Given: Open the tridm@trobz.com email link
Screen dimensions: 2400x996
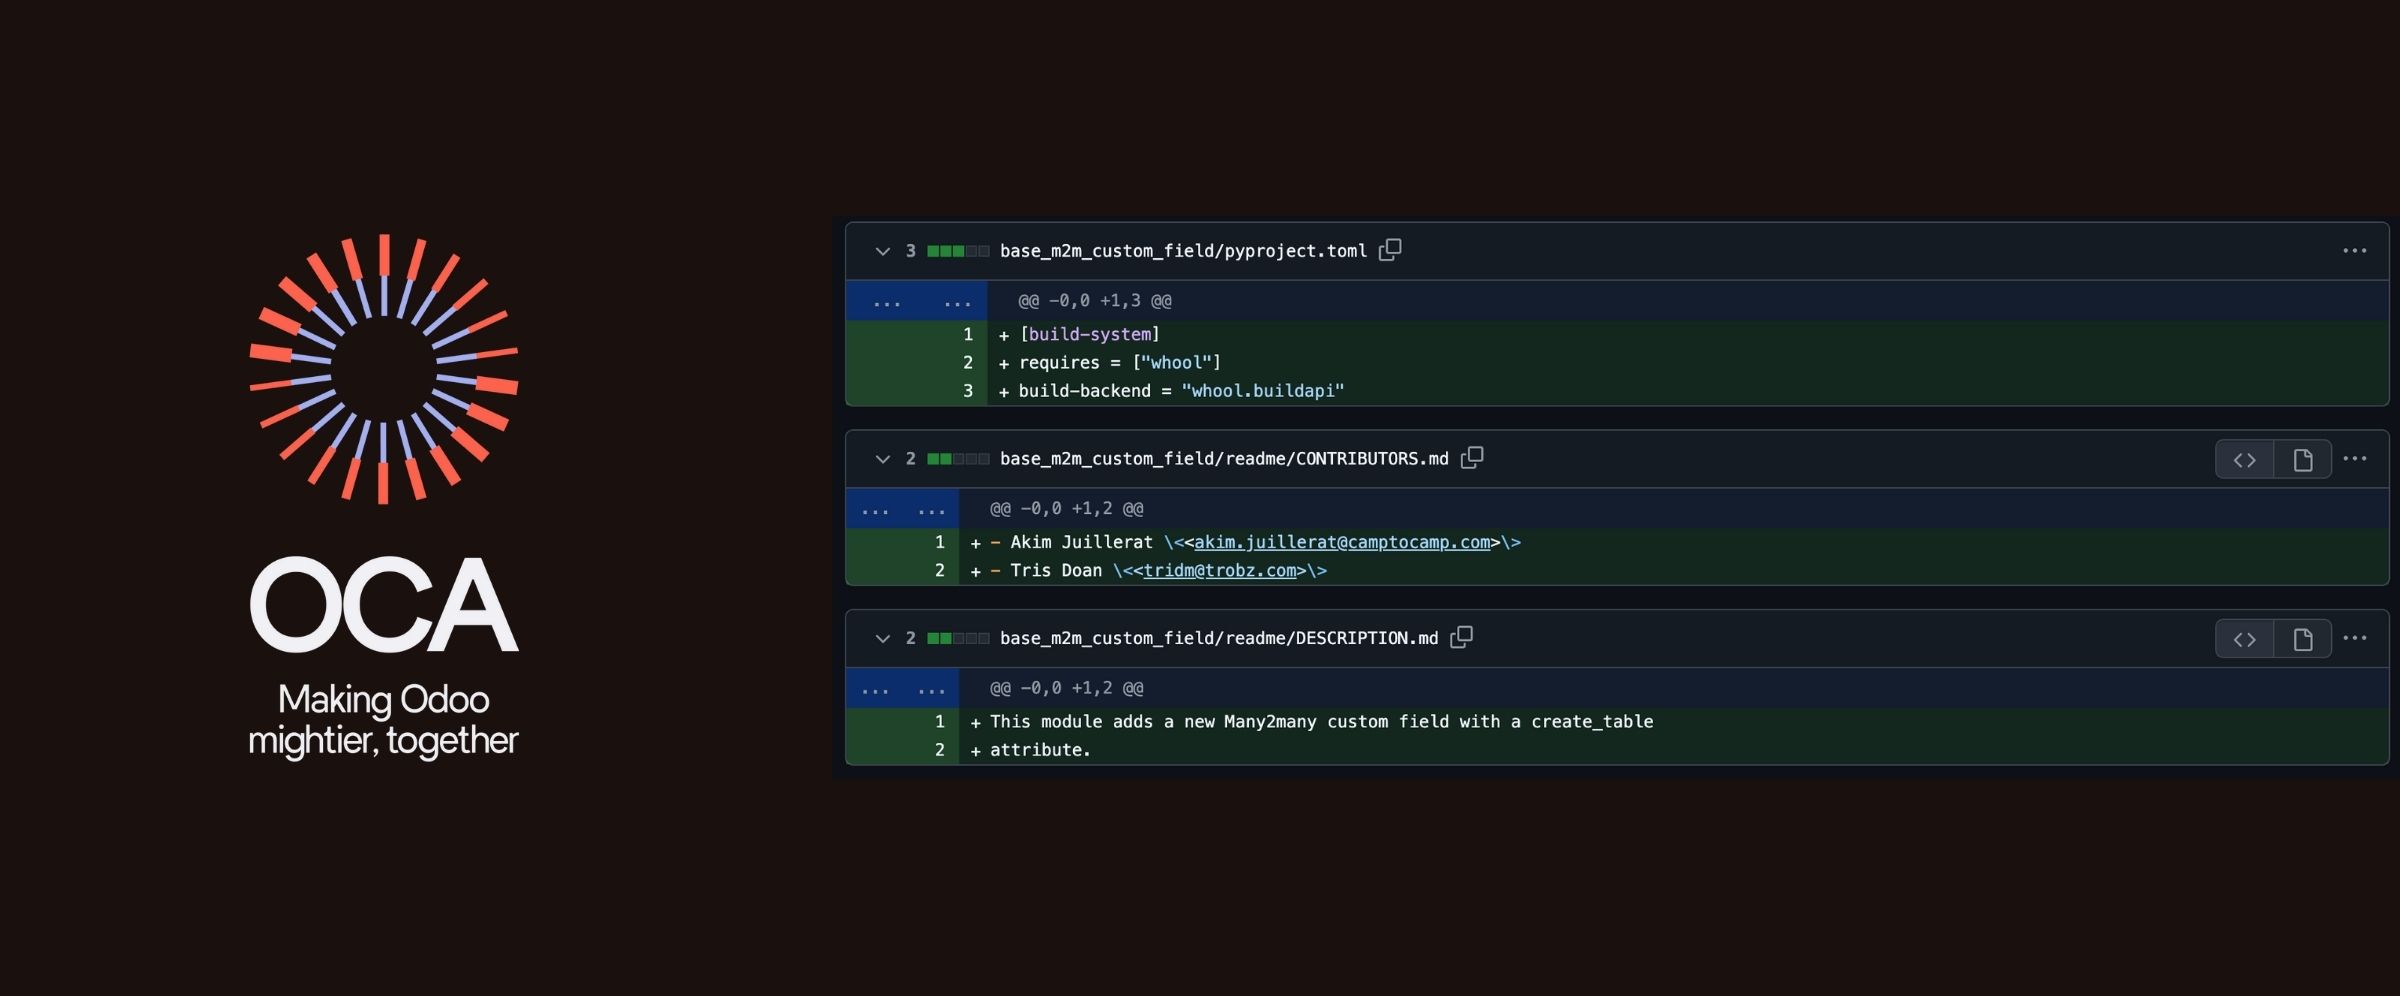Looking at the screenshot, I should click(1220, 570).
